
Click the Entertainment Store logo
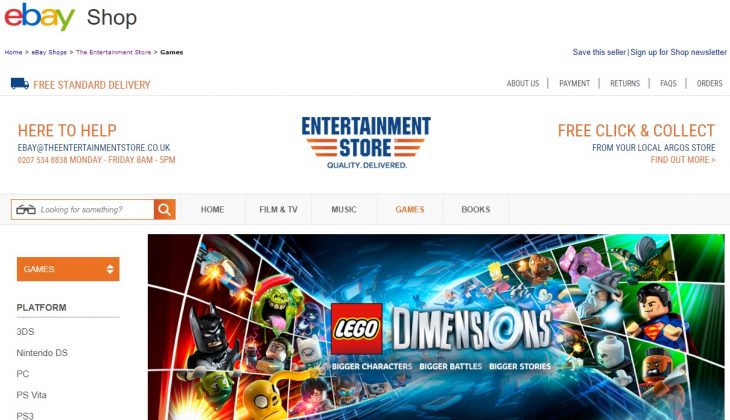coord(366,142)
